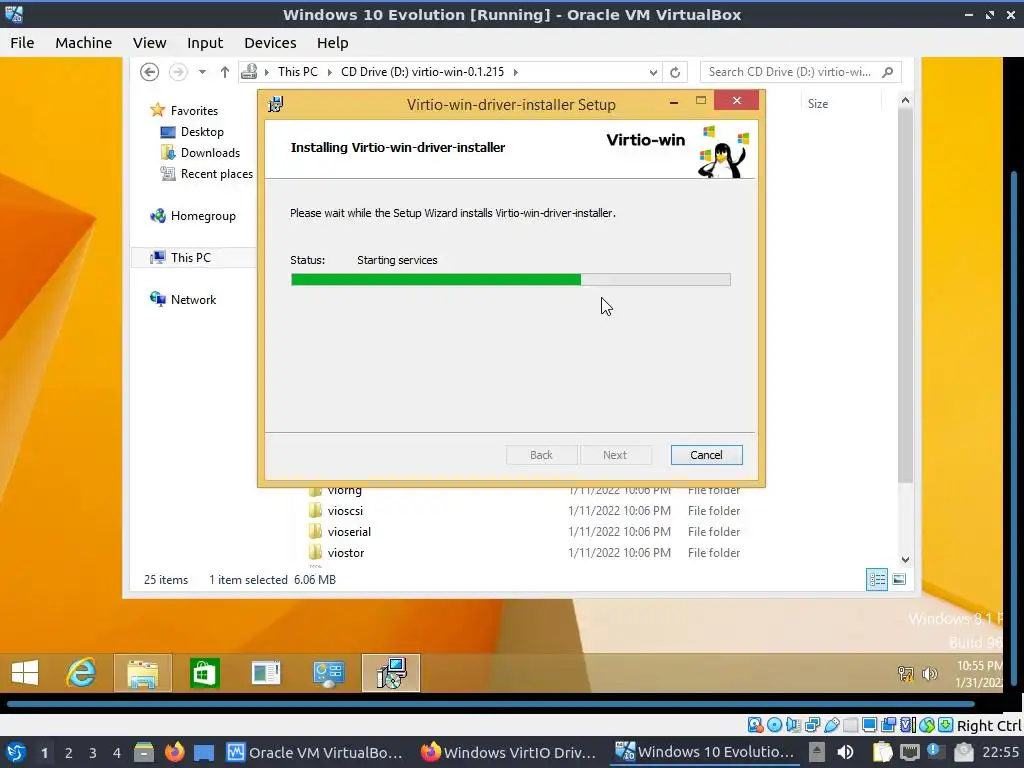Select Network in navigation pane

point(193,299)
